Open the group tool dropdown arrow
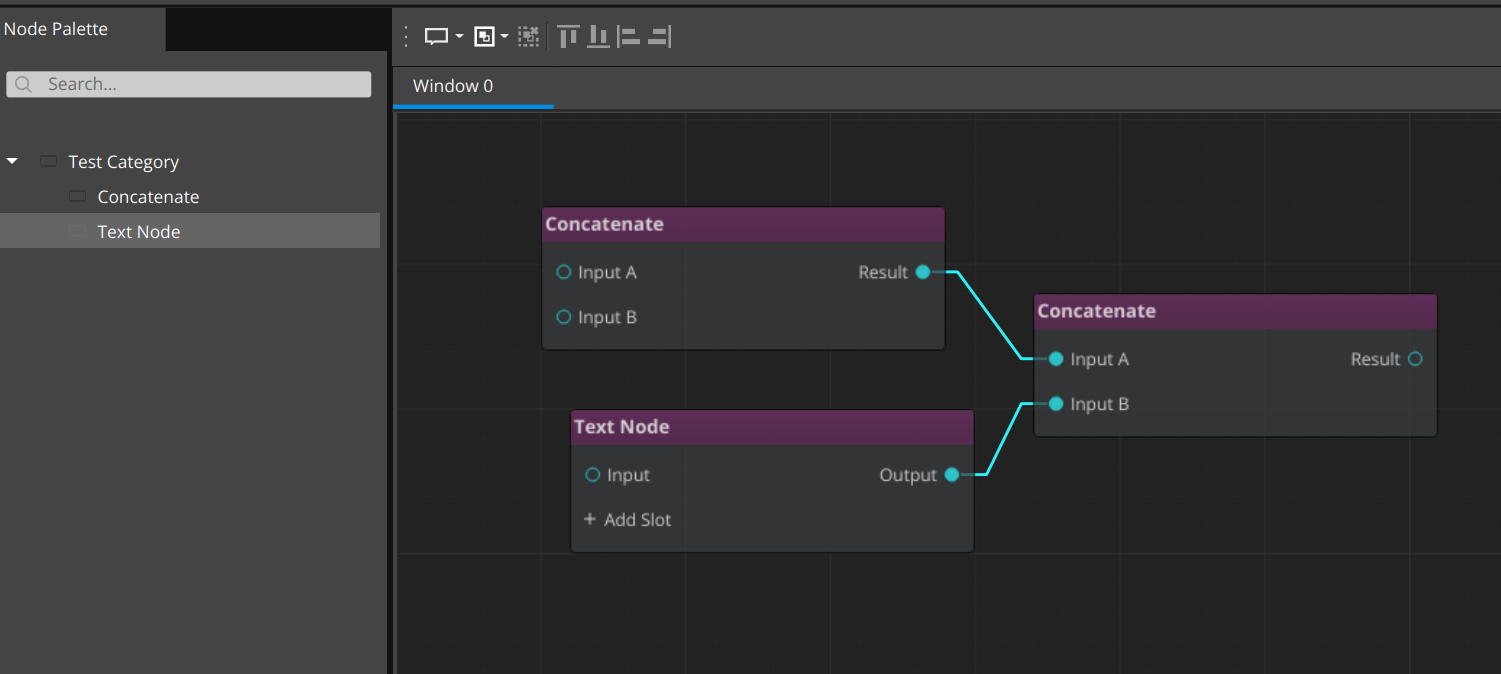Image resolution: width=1501 pixels, height=674 pixels. click(504, 35)
